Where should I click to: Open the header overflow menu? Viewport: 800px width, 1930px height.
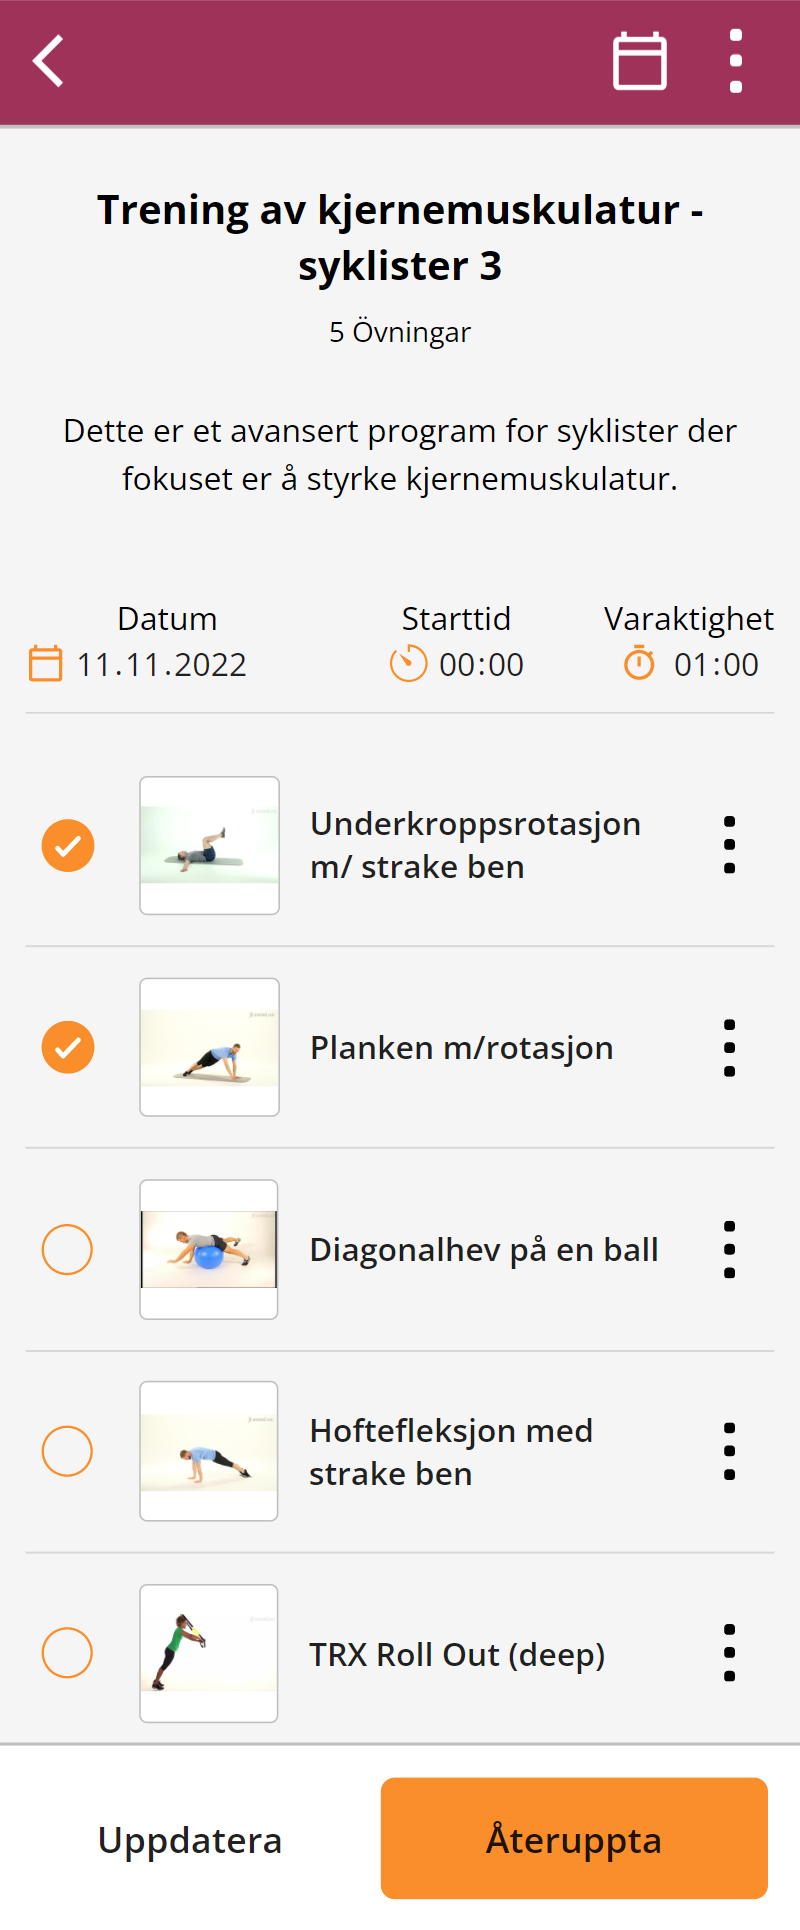pos(736,61)
